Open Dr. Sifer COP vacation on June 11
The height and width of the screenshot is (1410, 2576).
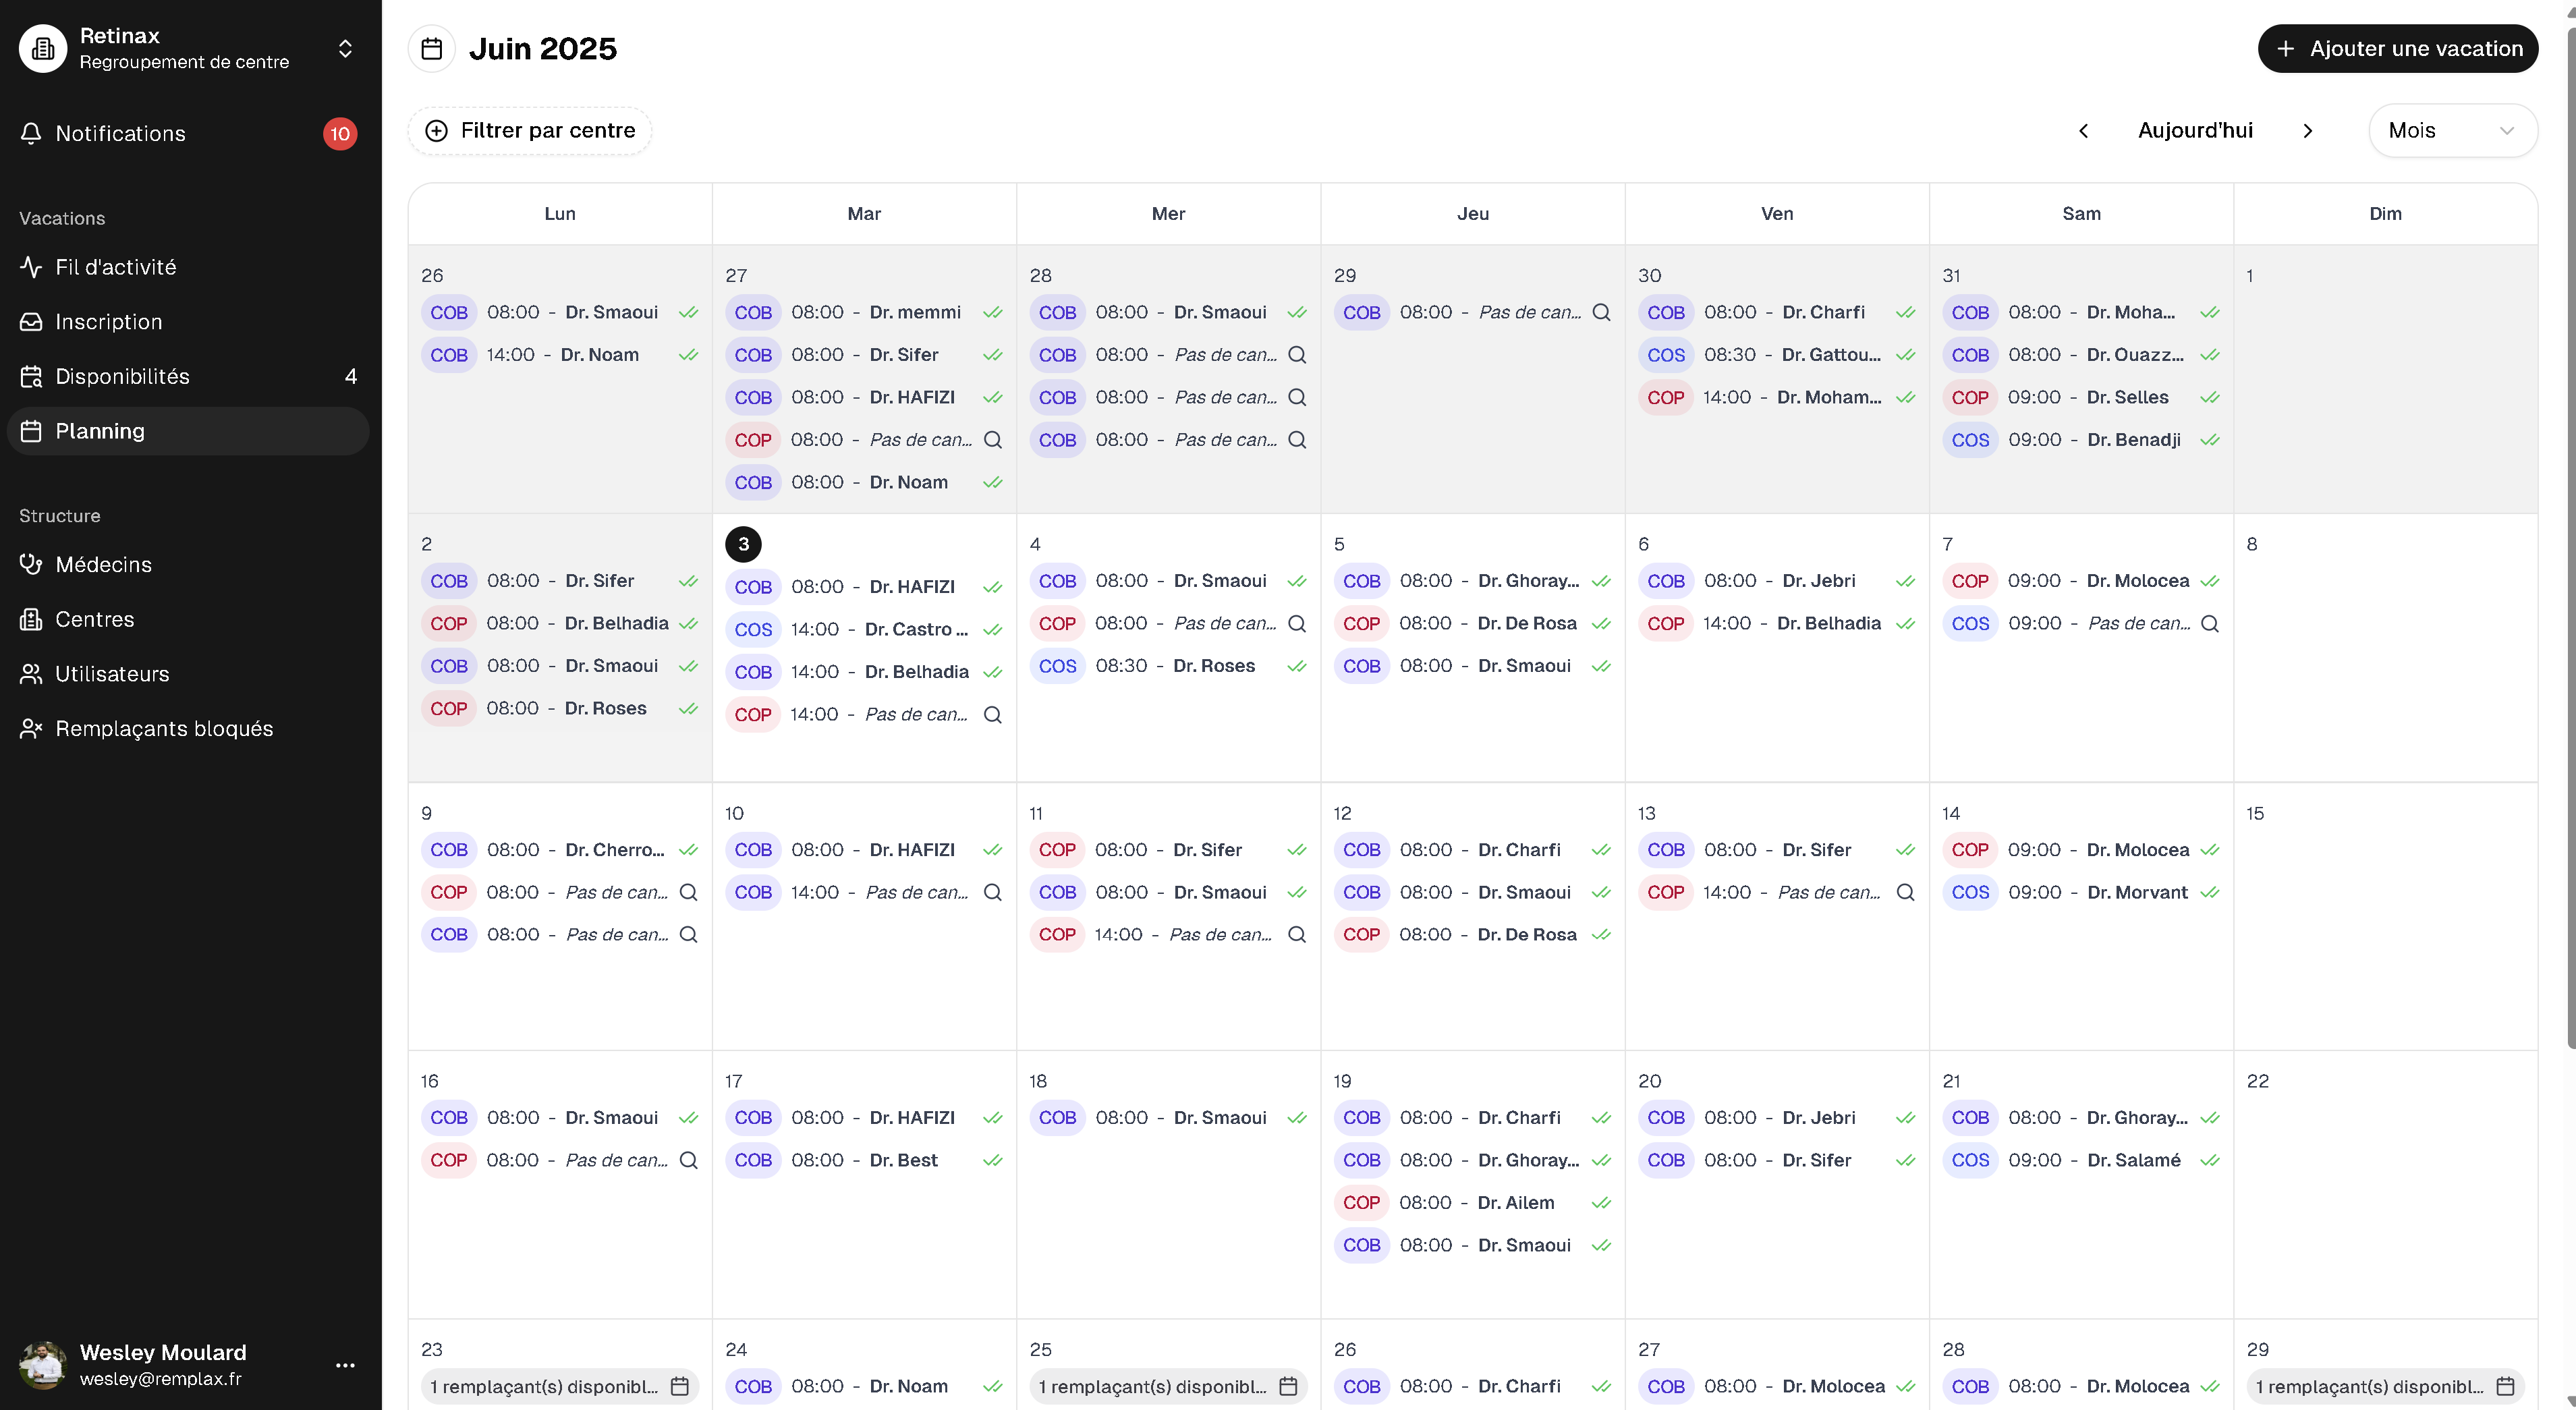[x=1168, y=850]
